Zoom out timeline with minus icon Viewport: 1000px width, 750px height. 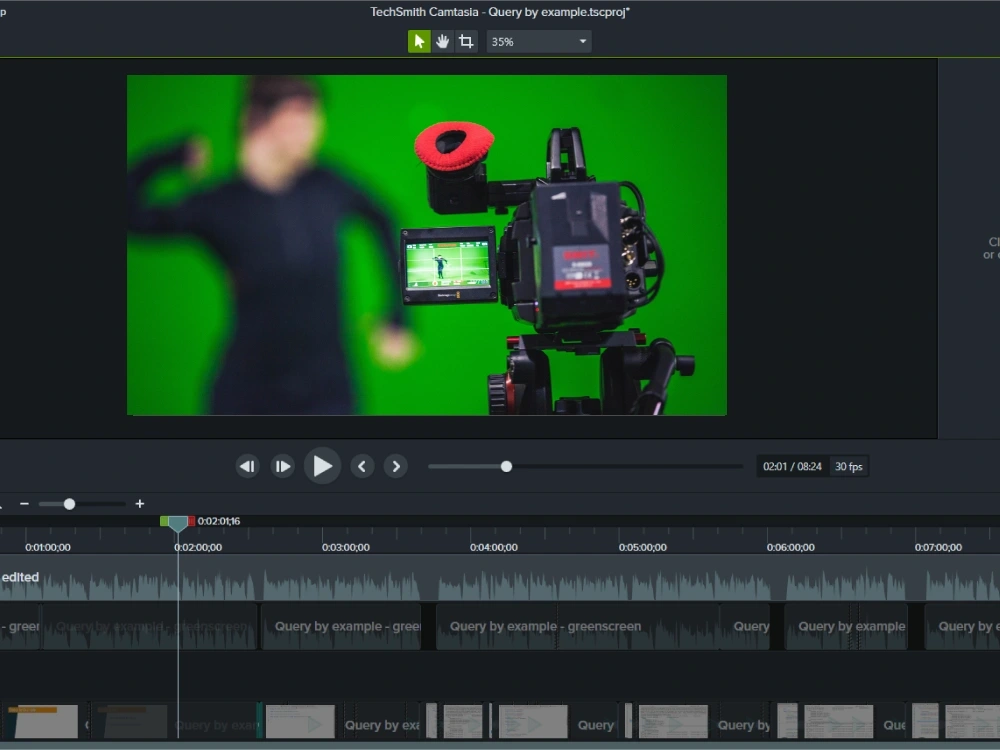(24, 504)
